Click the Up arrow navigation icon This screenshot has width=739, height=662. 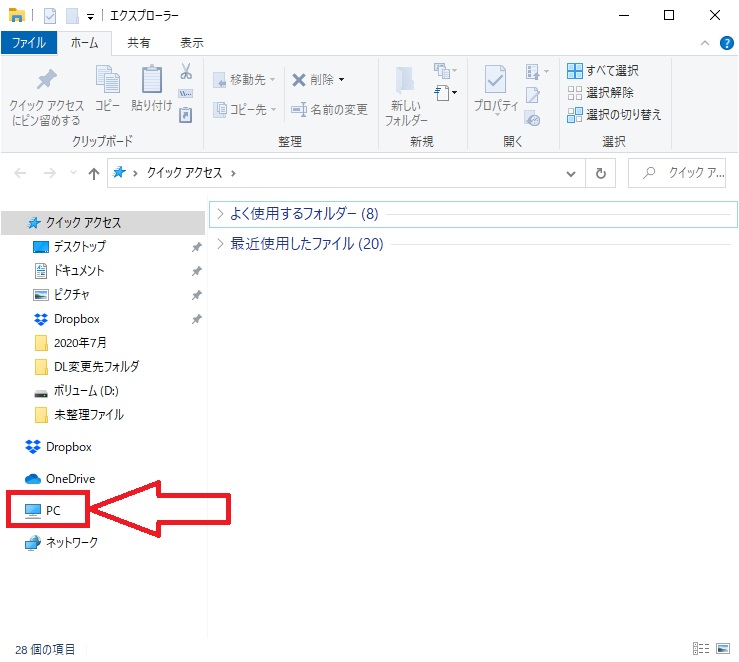(x=94, y=174)
